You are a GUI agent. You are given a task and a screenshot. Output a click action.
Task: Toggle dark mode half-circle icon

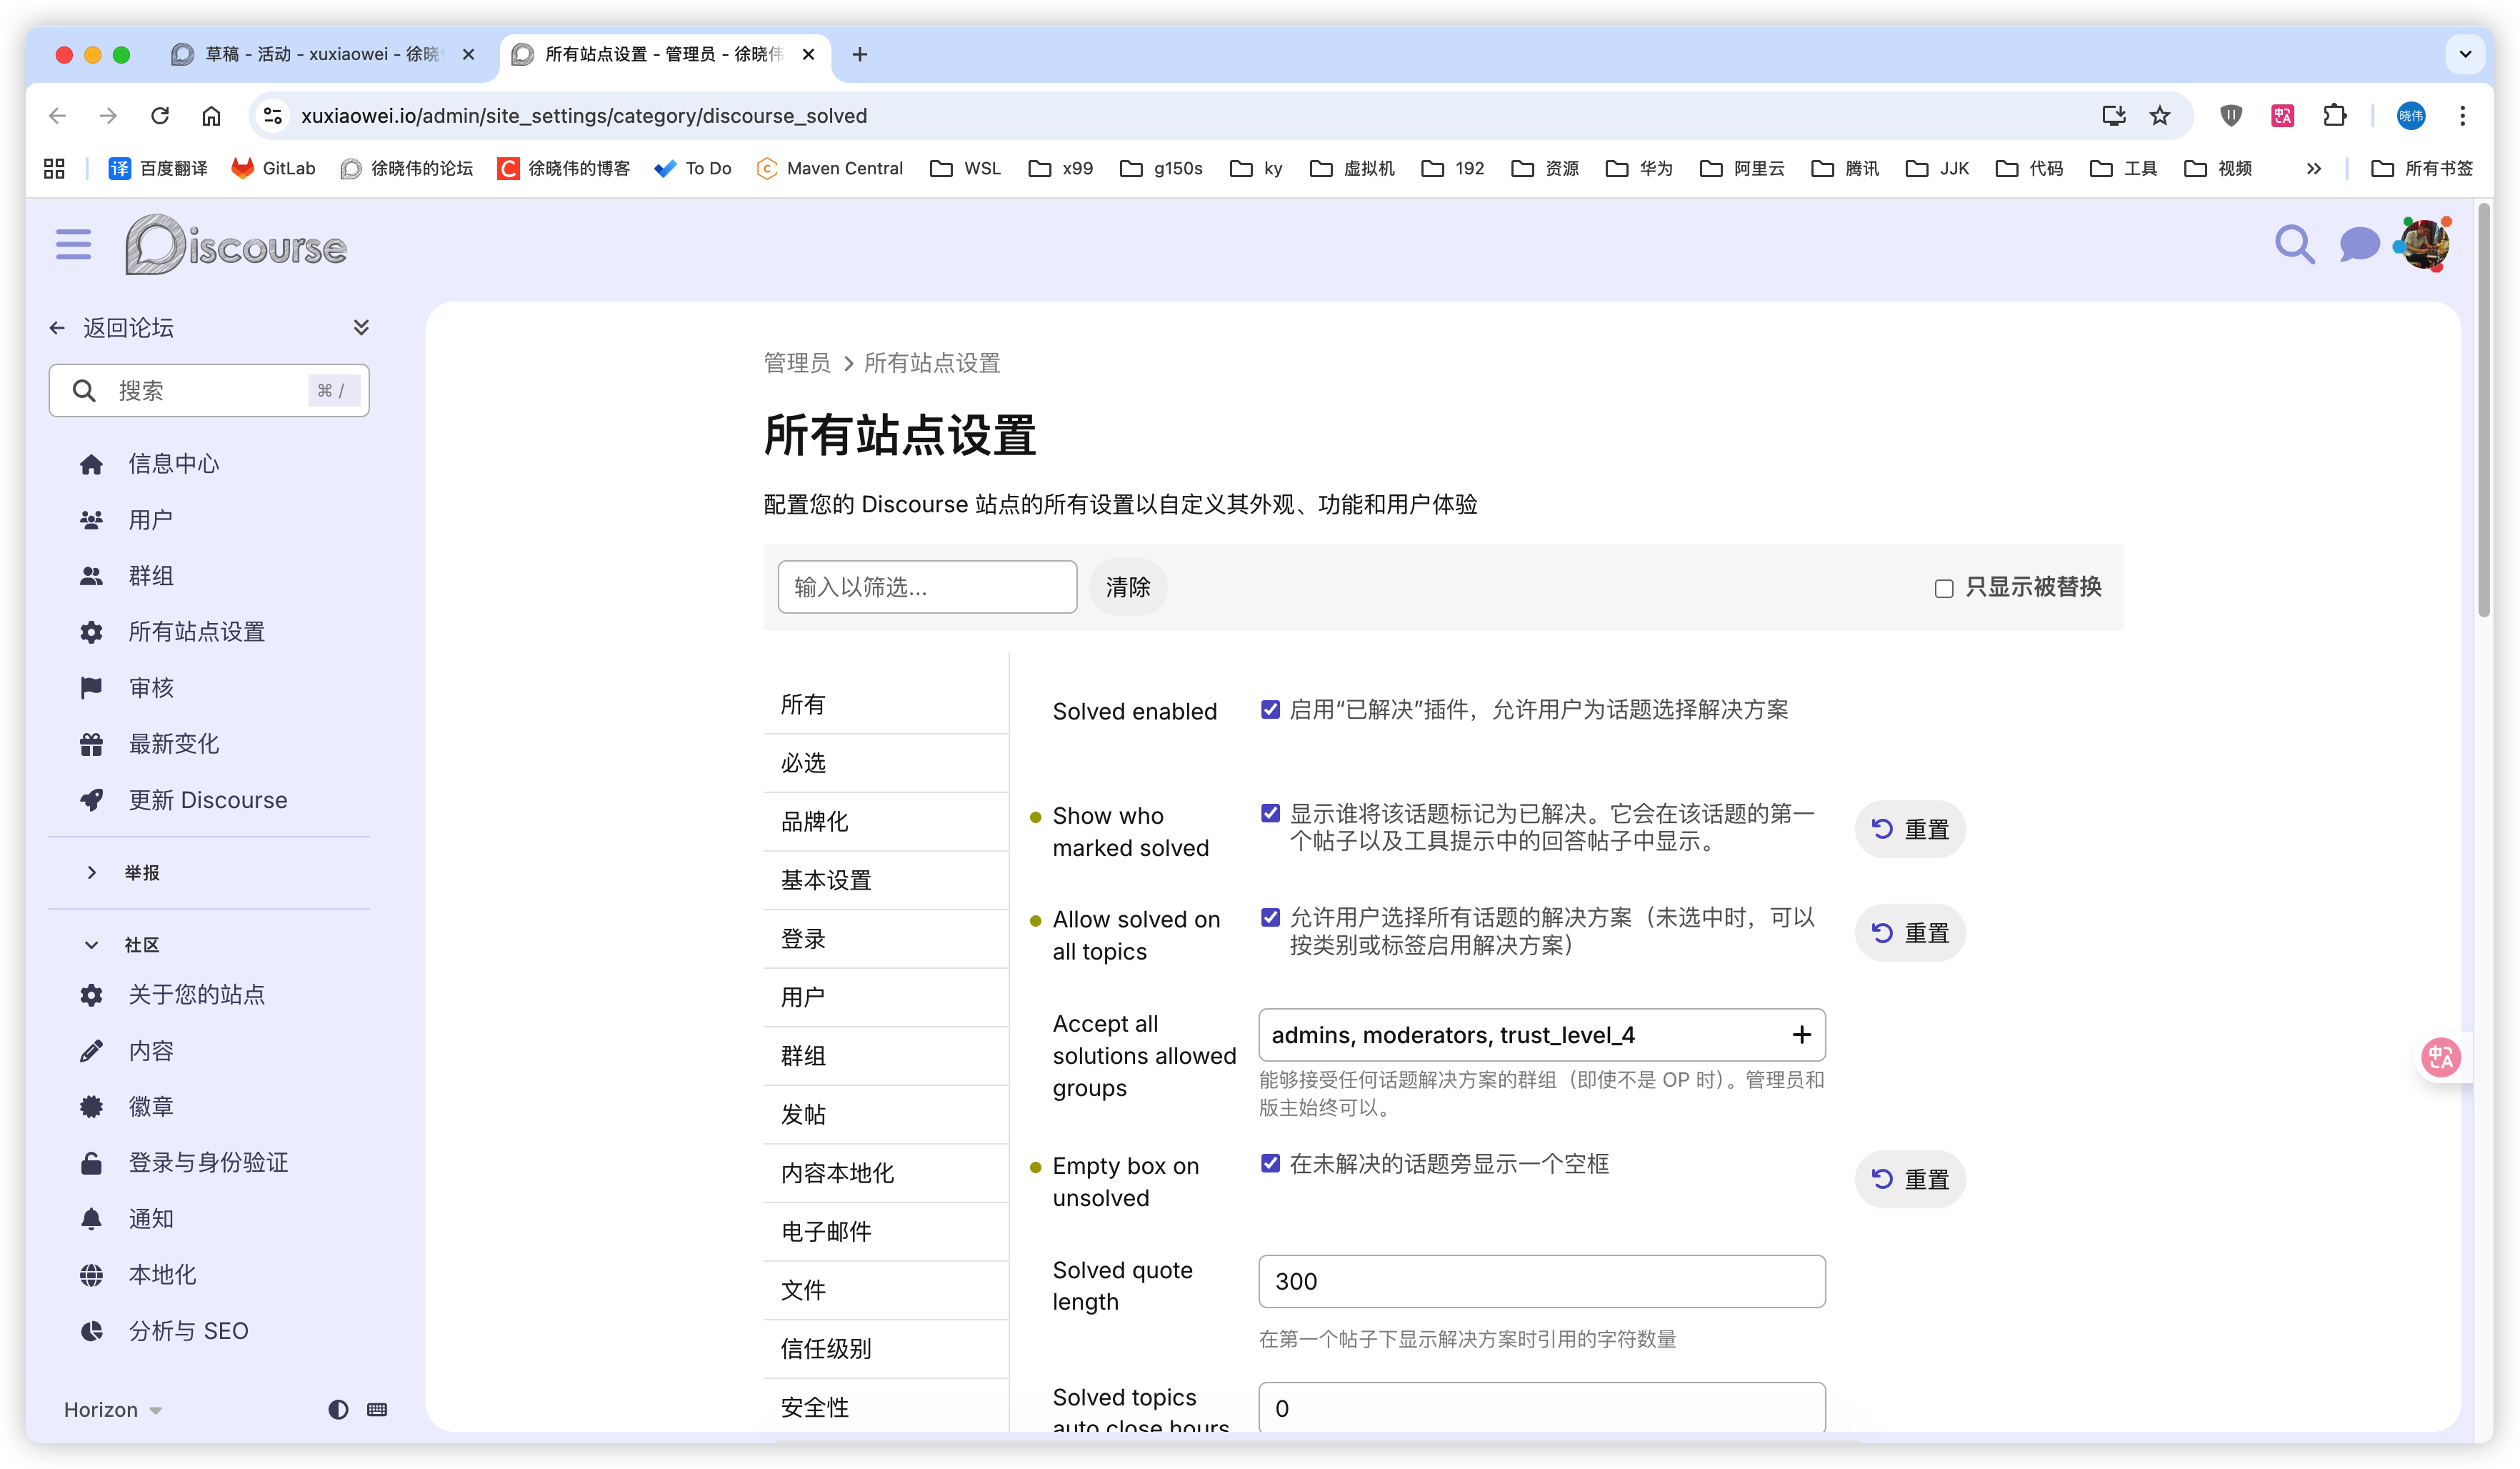[338, 1409]
